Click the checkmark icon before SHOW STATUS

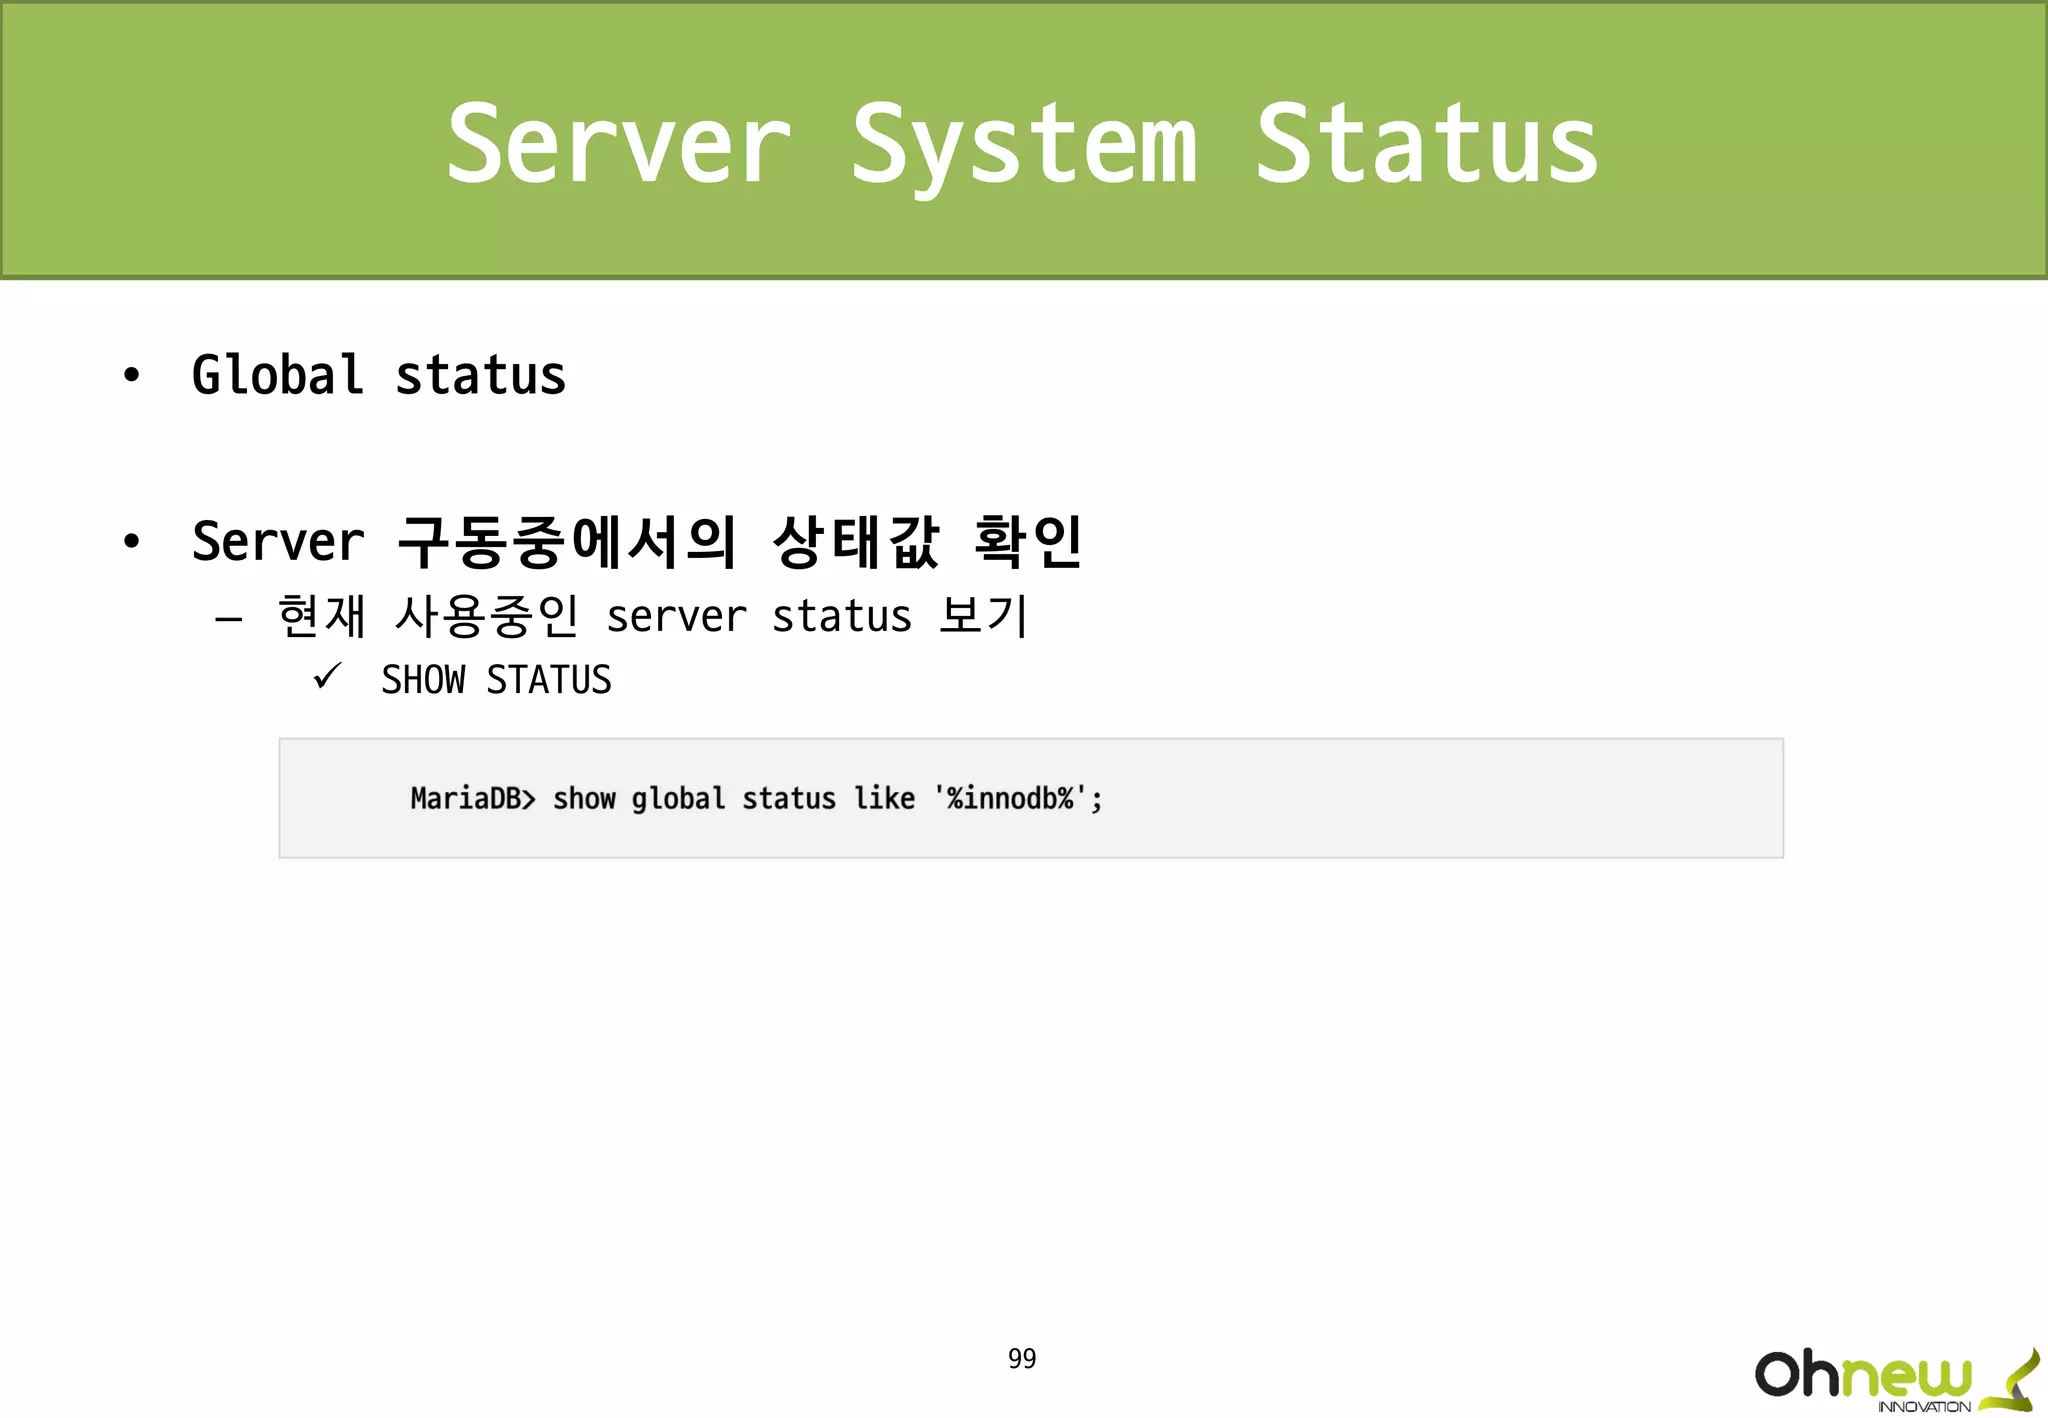pos(327,677)
